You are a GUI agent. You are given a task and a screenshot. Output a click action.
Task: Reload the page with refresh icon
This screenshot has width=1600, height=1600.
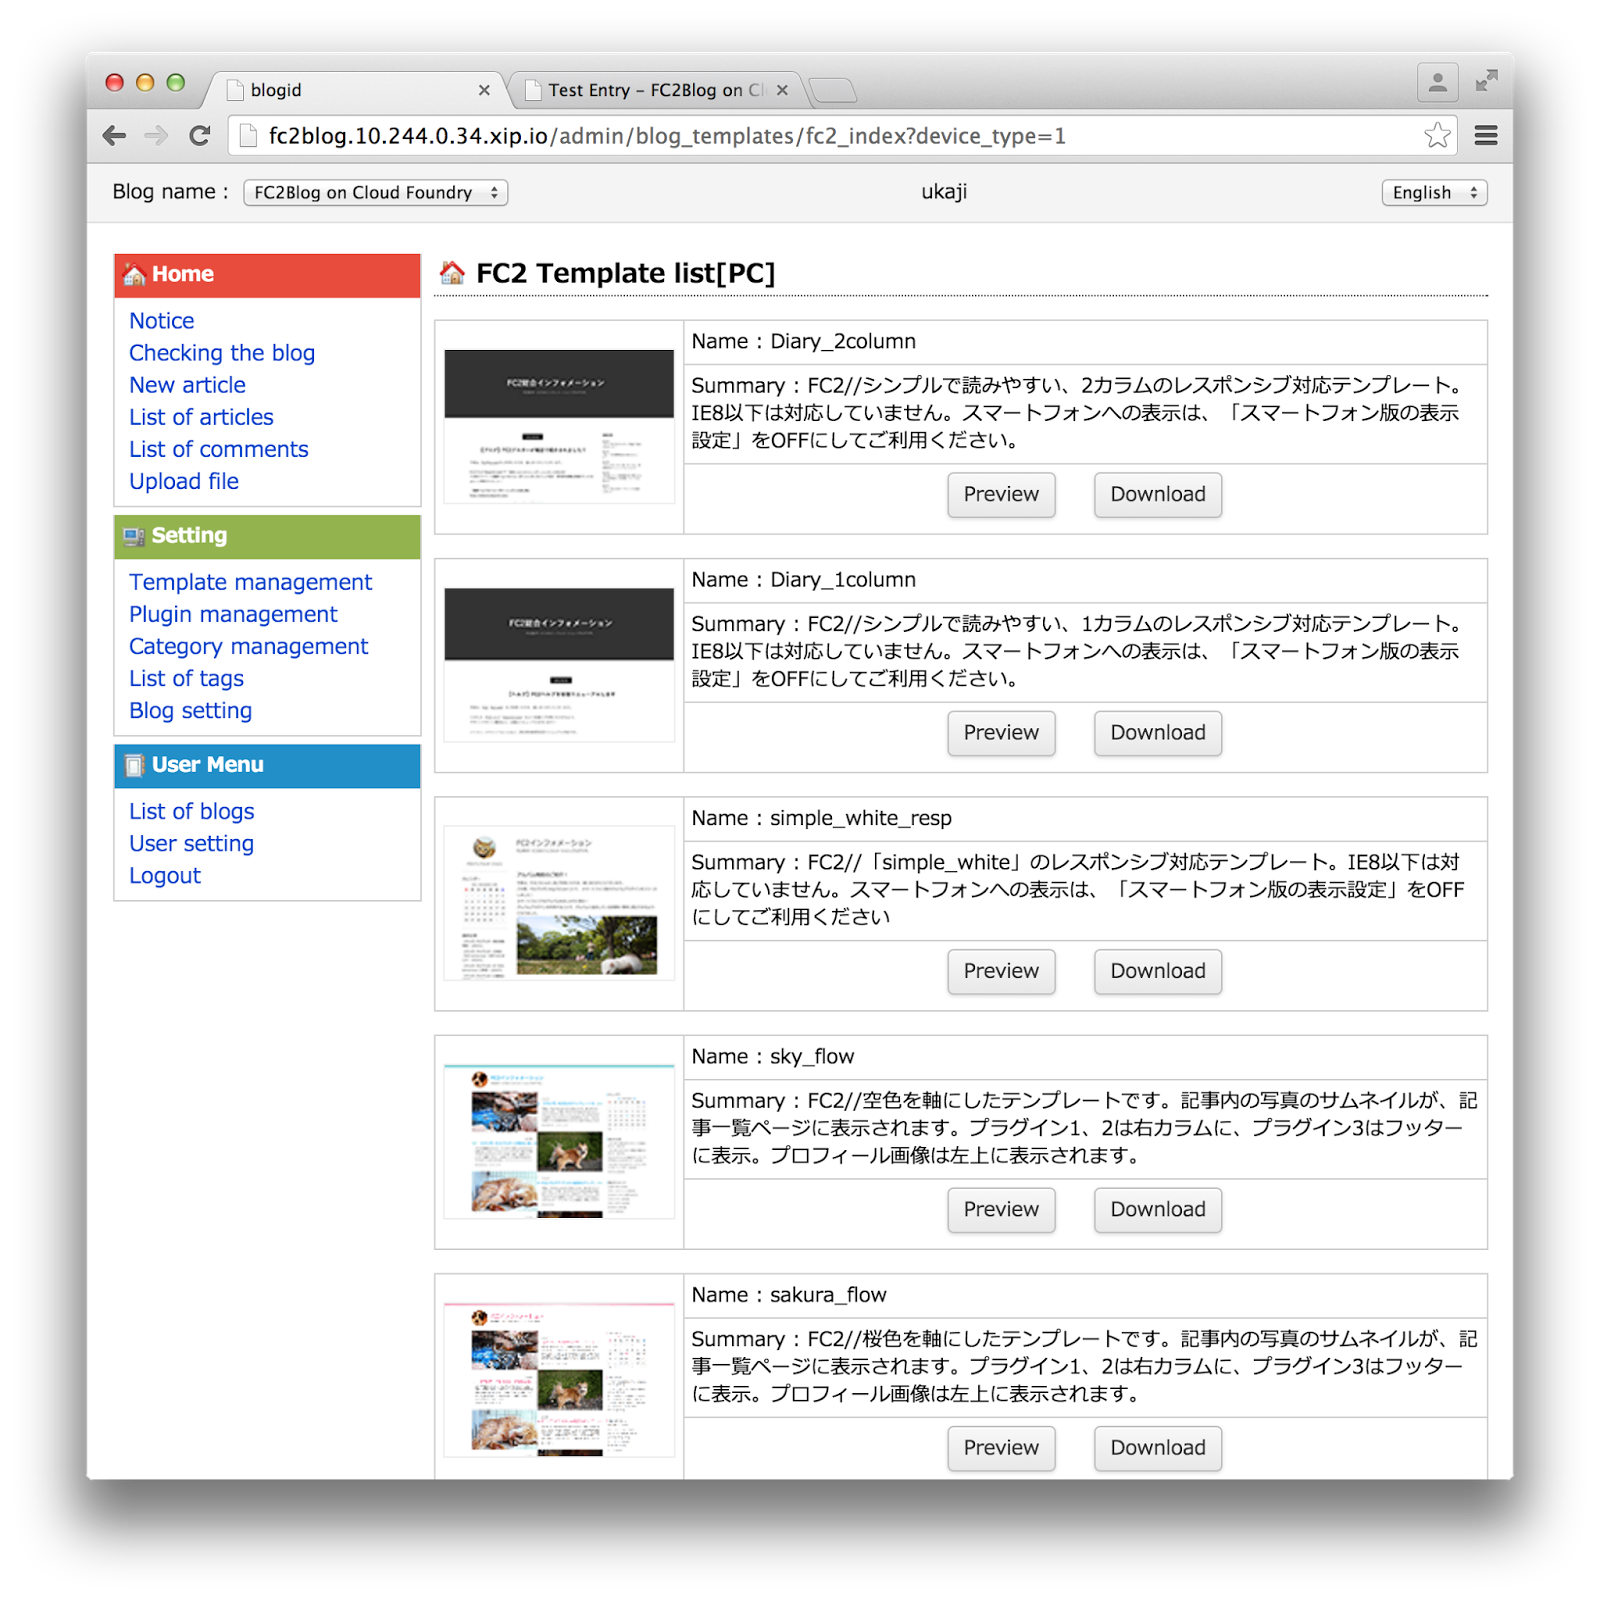(x=200, y=136)
